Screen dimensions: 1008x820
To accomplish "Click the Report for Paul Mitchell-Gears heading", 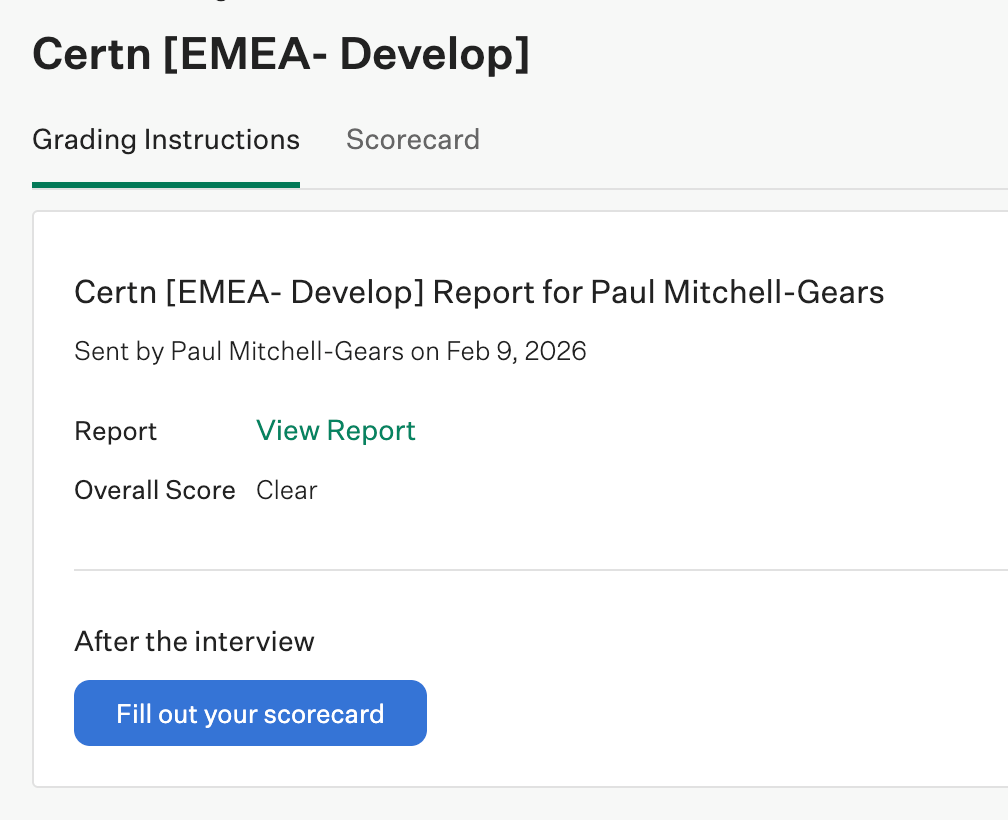I will [x=479, y=293].
